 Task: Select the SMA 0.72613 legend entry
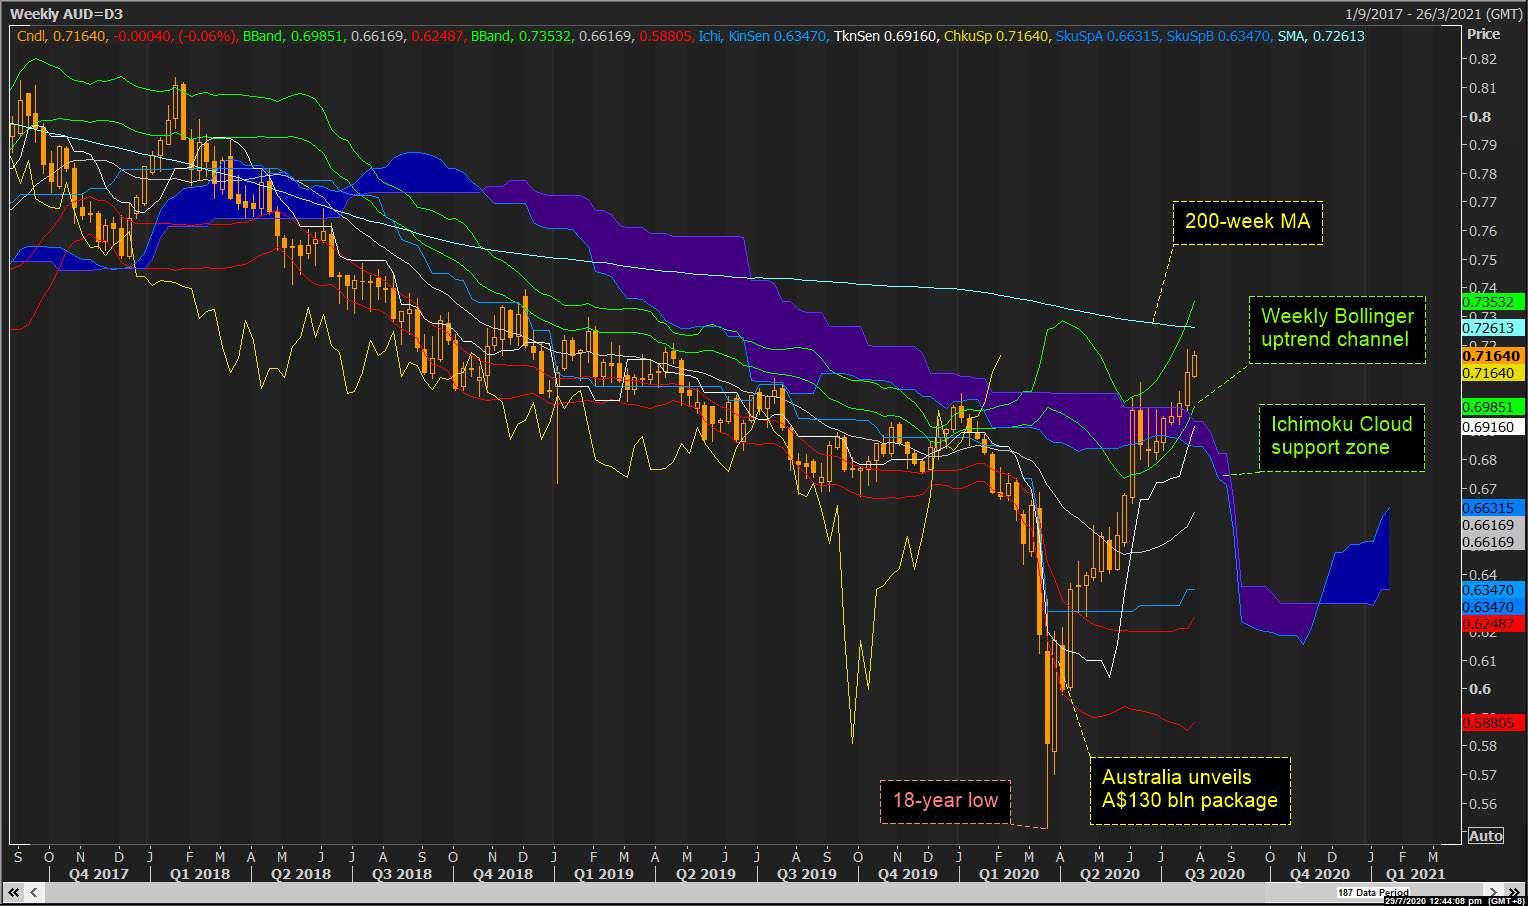[1322, 36]
